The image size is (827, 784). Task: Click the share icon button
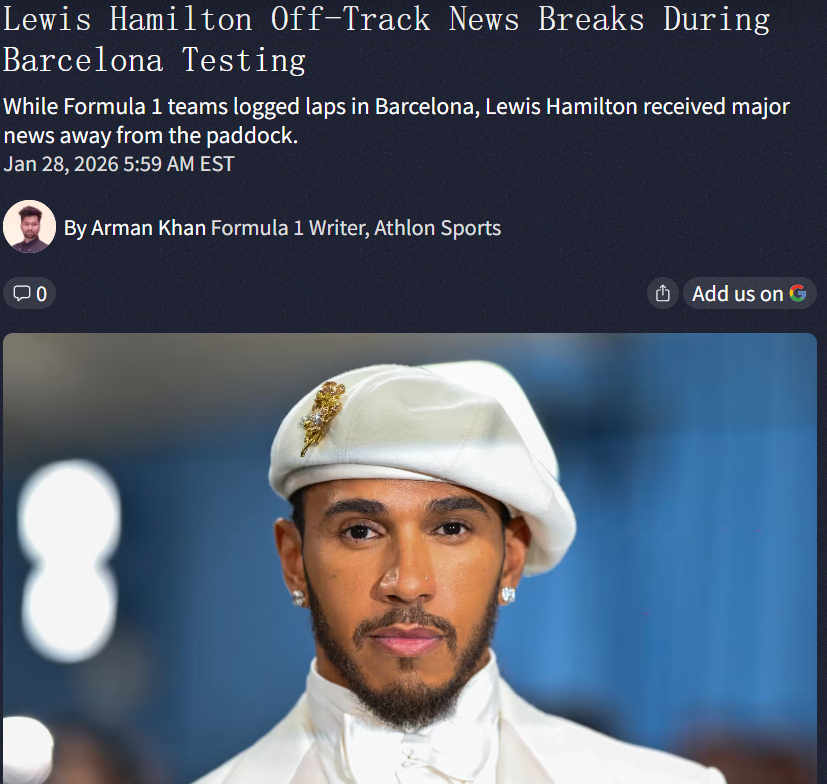pos(662,293)
